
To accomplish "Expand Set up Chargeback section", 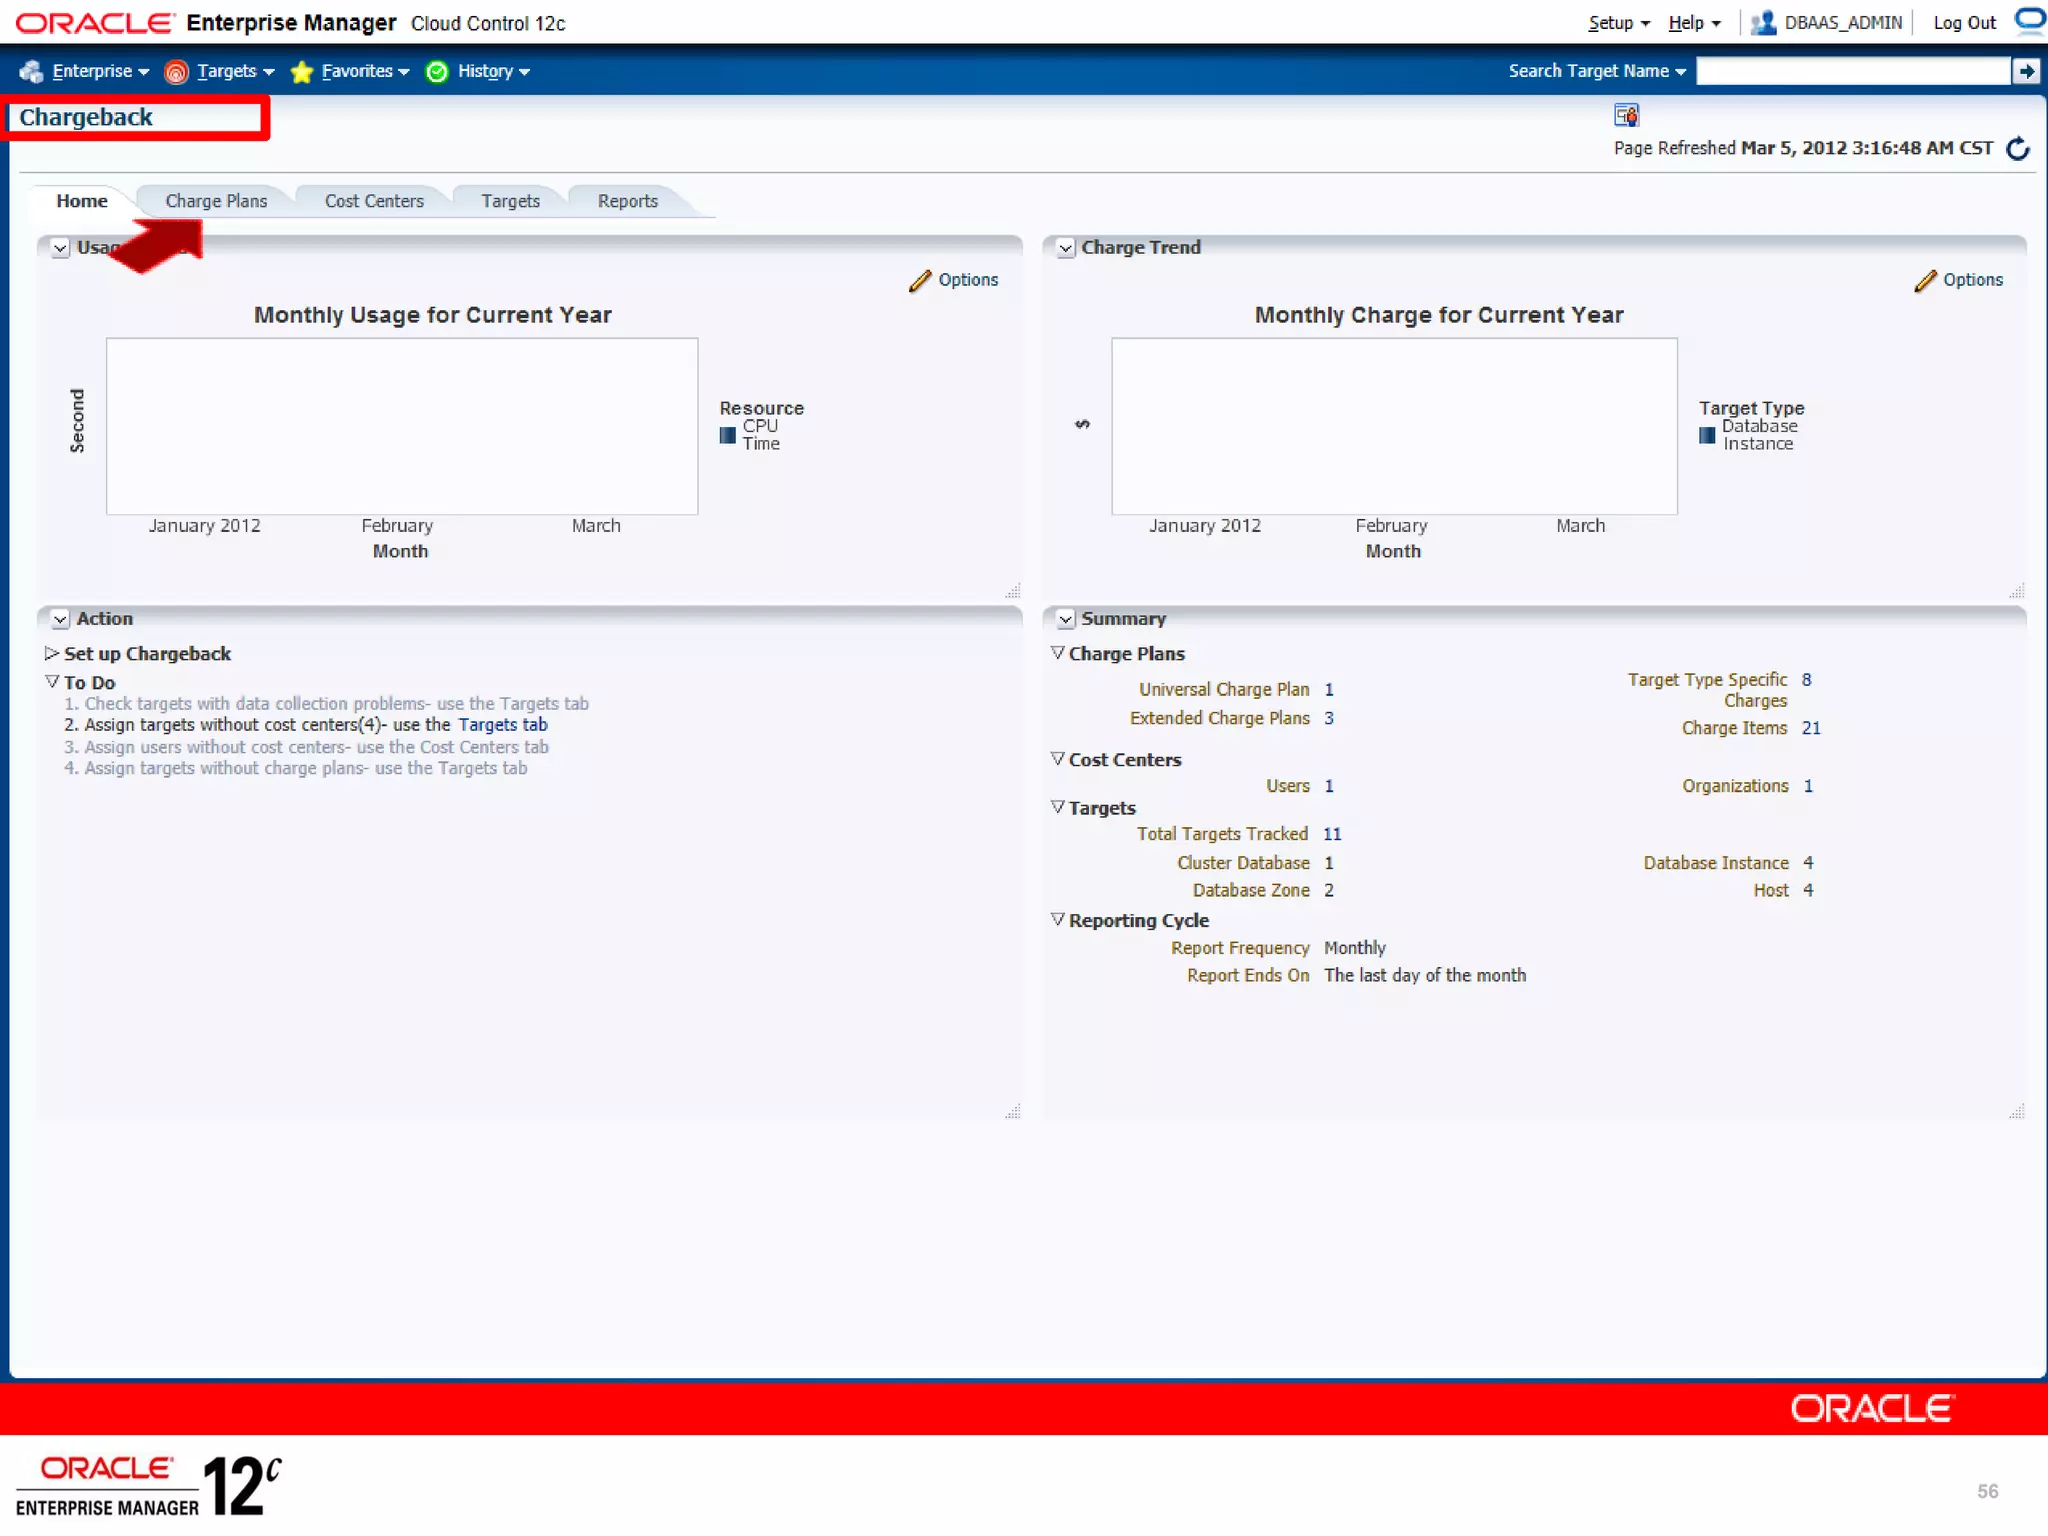I will [x=52, y=653].
